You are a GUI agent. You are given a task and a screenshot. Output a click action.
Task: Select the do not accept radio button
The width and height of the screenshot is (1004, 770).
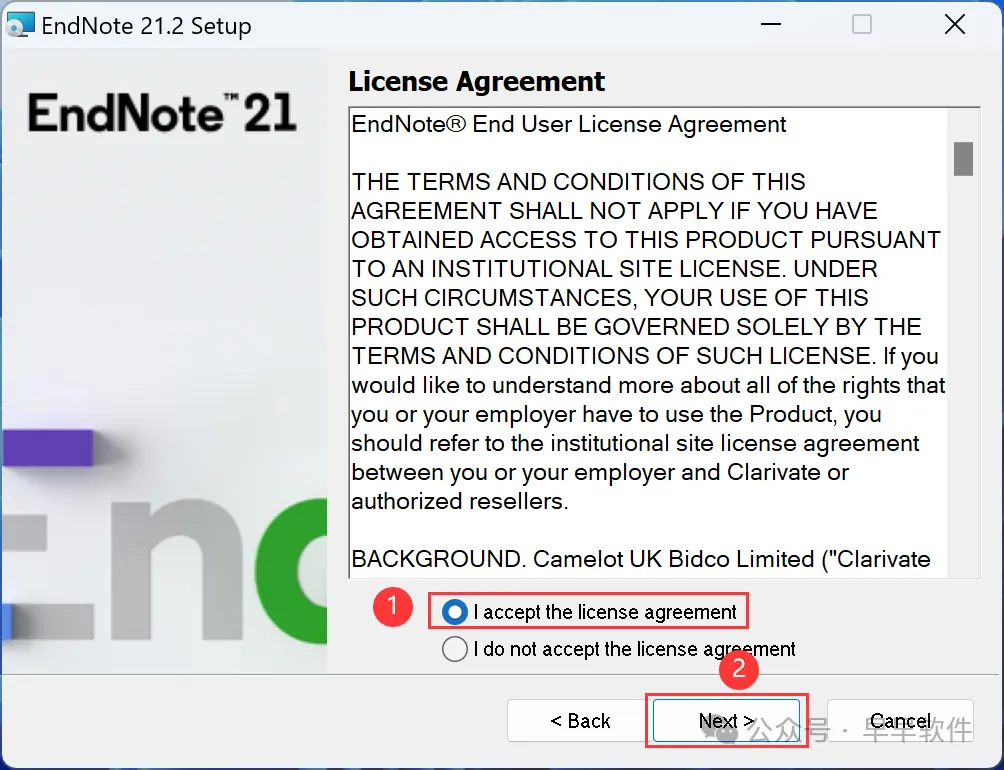click(455, 649)
